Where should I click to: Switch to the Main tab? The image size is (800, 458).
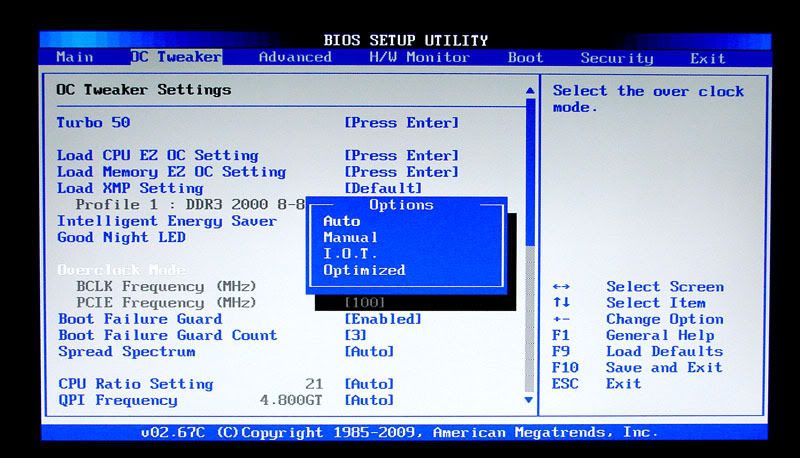(75, 57)
